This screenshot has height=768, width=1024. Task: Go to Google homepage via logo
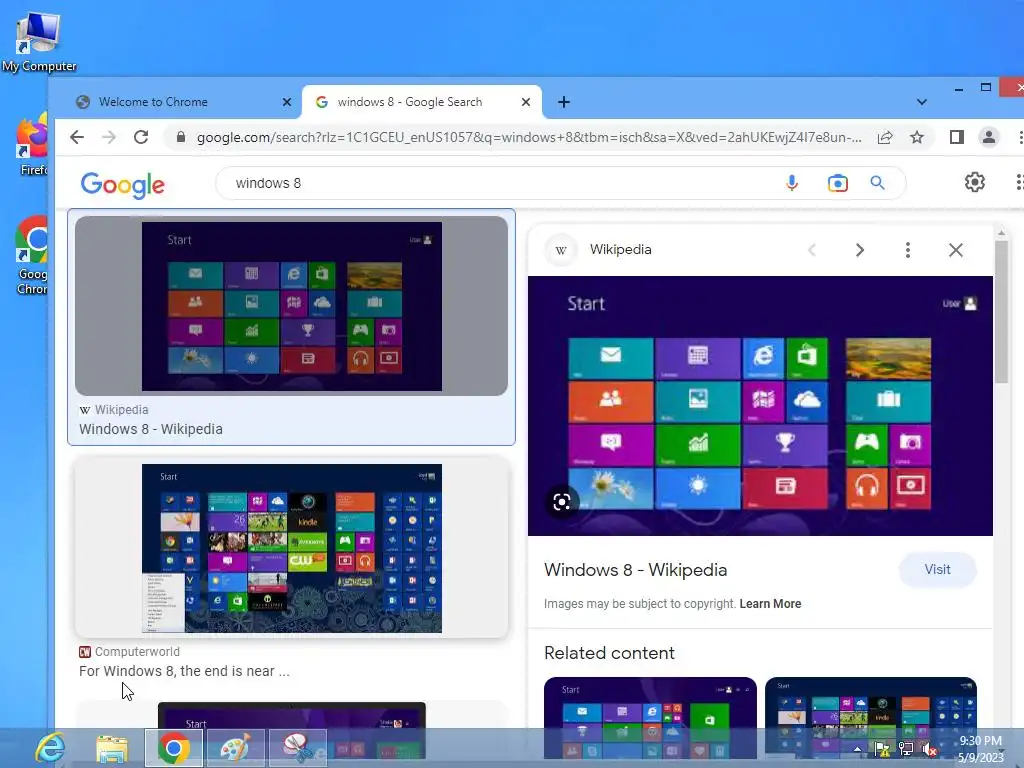click(x=122, y=185)
